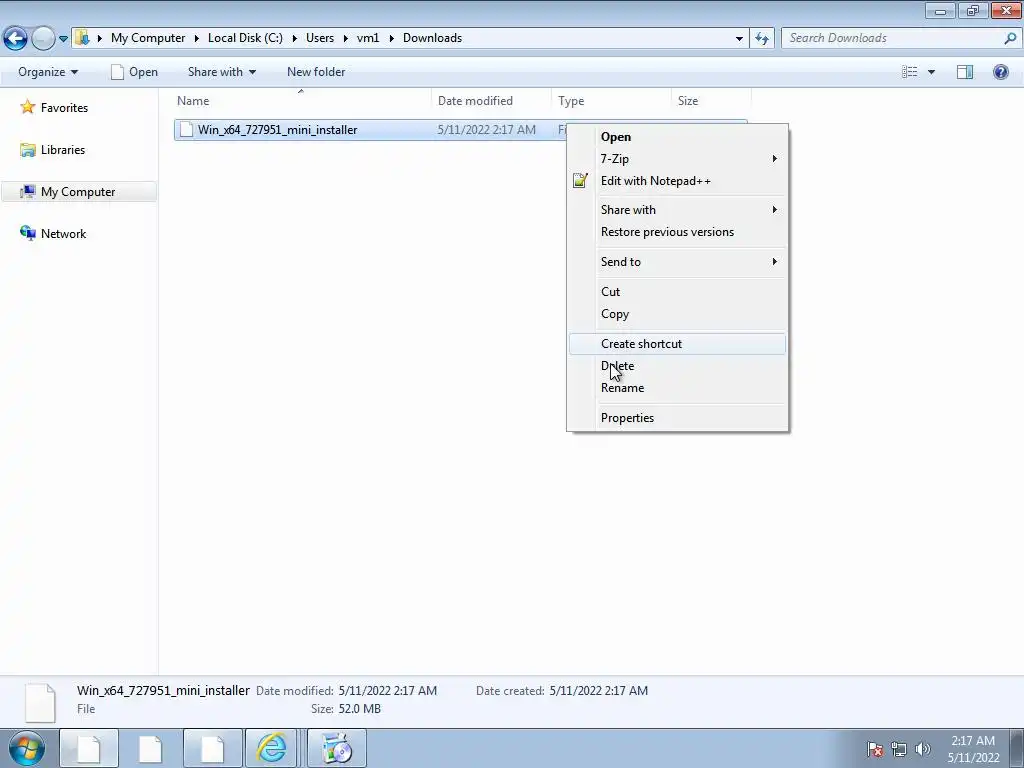Open the view options dropdown arrow

point(931,72)
